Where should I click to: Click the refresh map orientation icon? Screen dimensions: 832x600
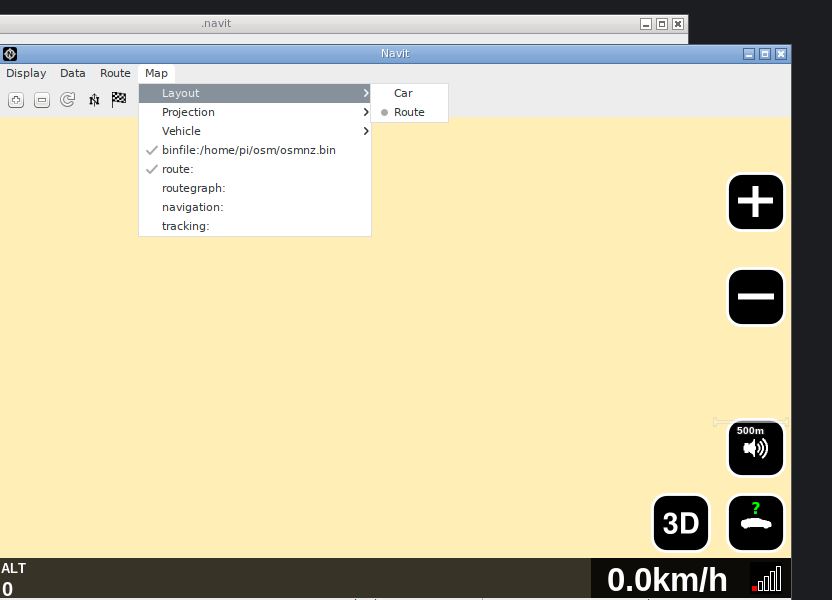[67, 99]
